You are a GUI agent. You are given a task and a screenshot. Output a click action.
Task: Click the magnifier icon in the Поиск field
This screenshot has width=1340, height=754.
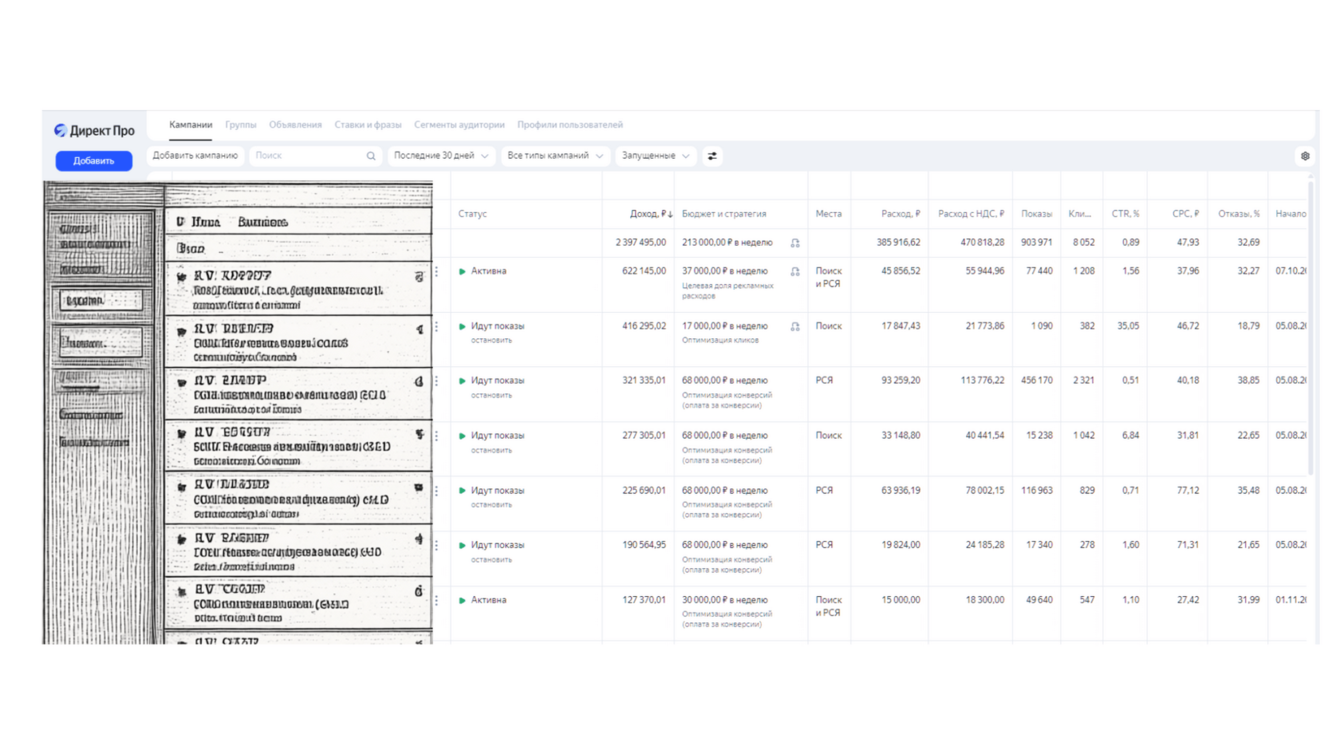[371, 156]
